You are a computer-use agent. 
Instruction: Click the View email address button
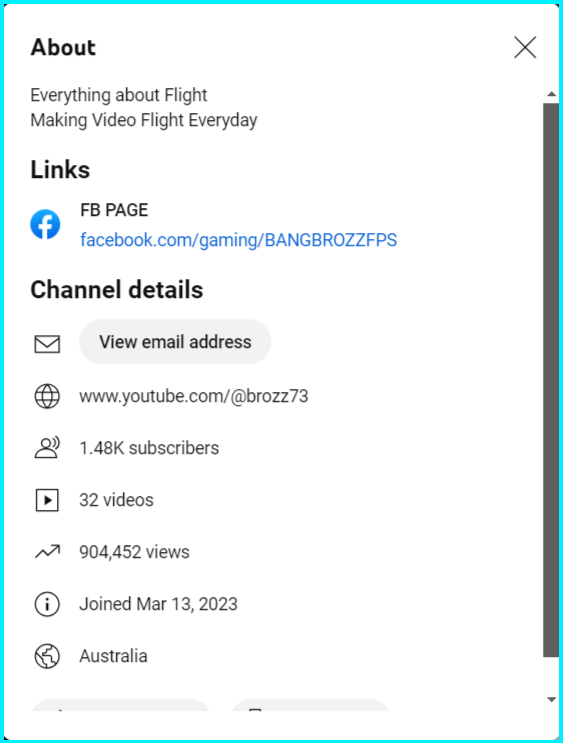175,342
